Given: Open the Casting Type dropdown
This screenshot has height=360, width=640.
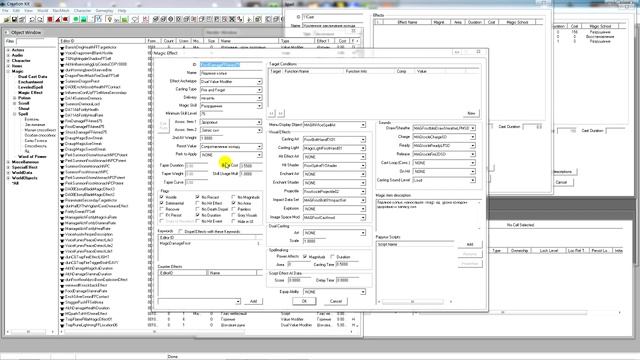Looking at the screenshot, I should click(x=259, y=90).
